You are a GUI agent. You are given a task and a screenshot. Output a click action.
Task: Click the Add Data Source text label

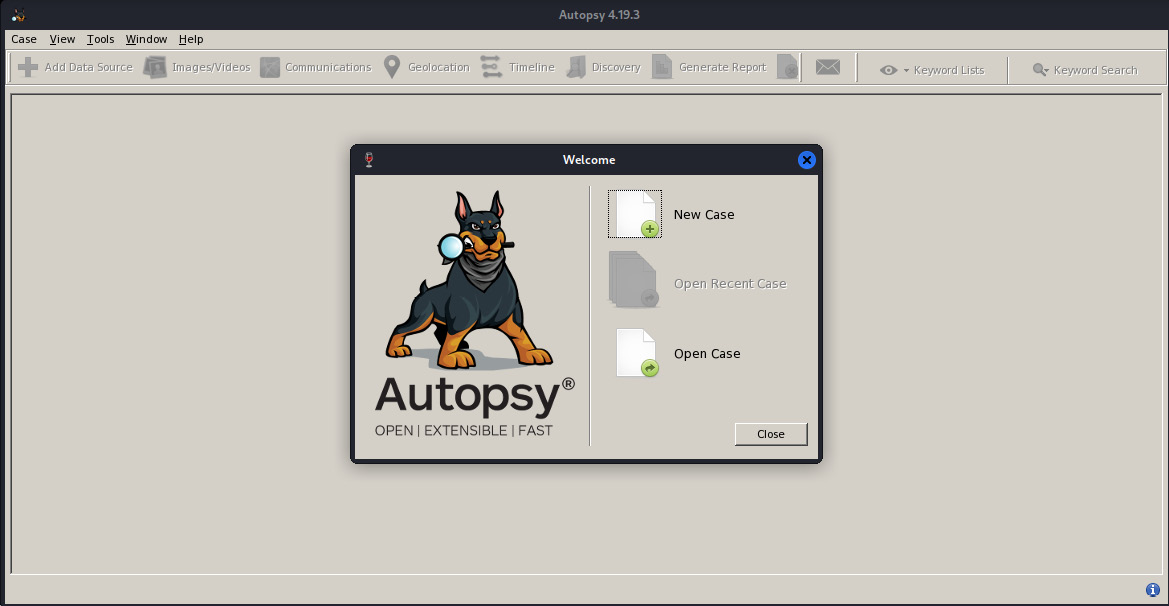click(88, 67)
